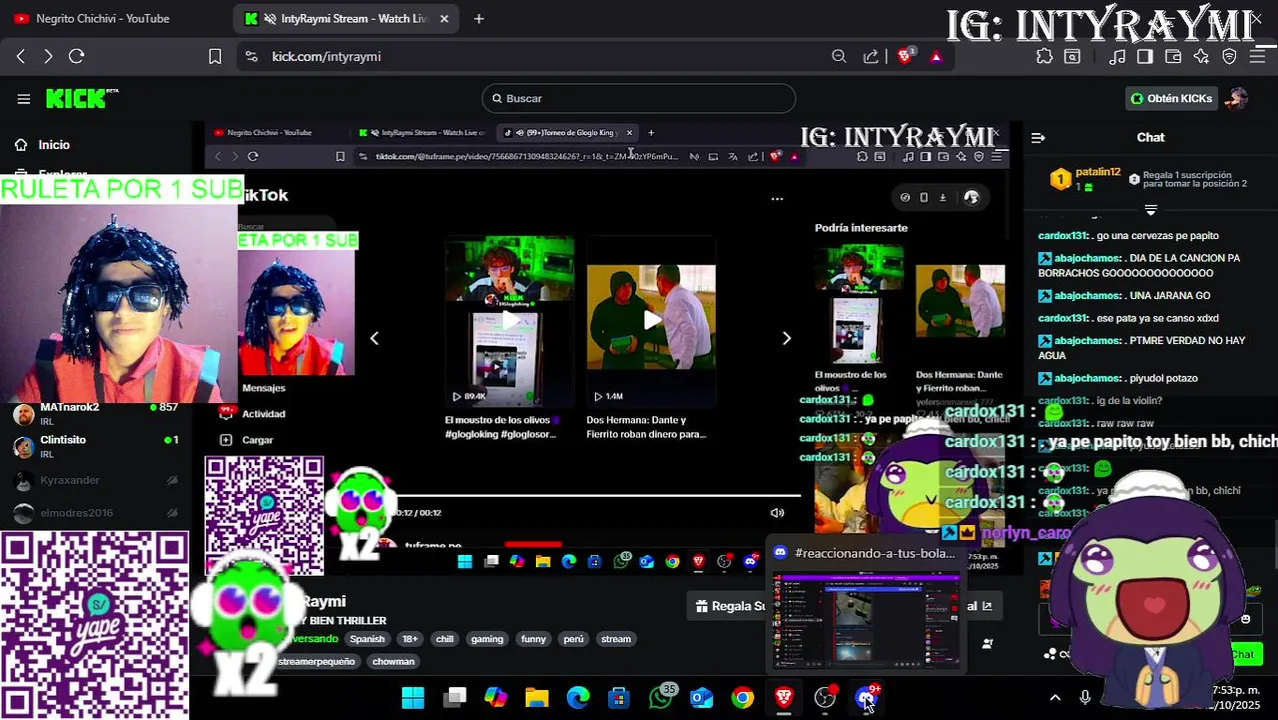Open OBS Studio from the taskbar
Image resolution: width=1278 pixels, height=720 pixels.
point(825,698)
